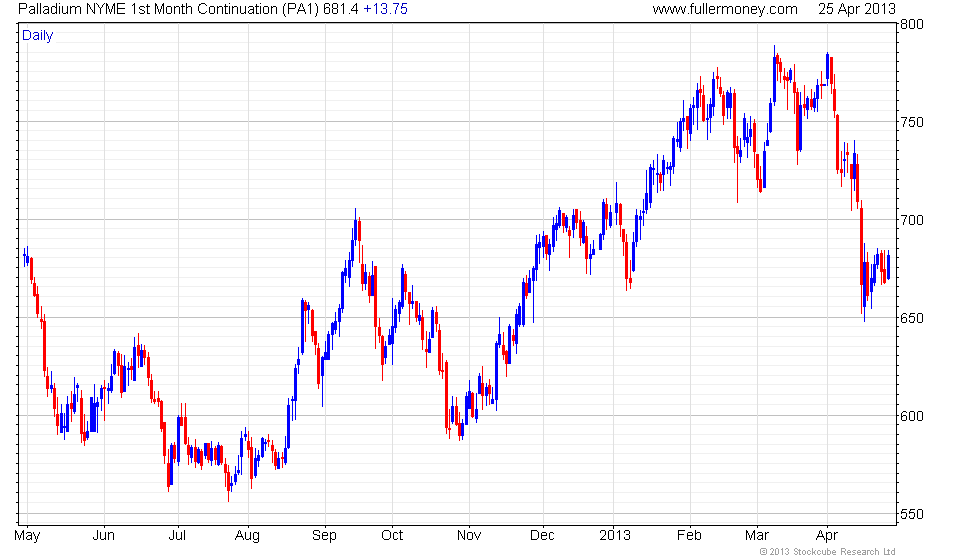Image resolution: width=980 pixels, height=560 pixels.
Task: Click the Oct label on time axis
Action: point(392,536)
